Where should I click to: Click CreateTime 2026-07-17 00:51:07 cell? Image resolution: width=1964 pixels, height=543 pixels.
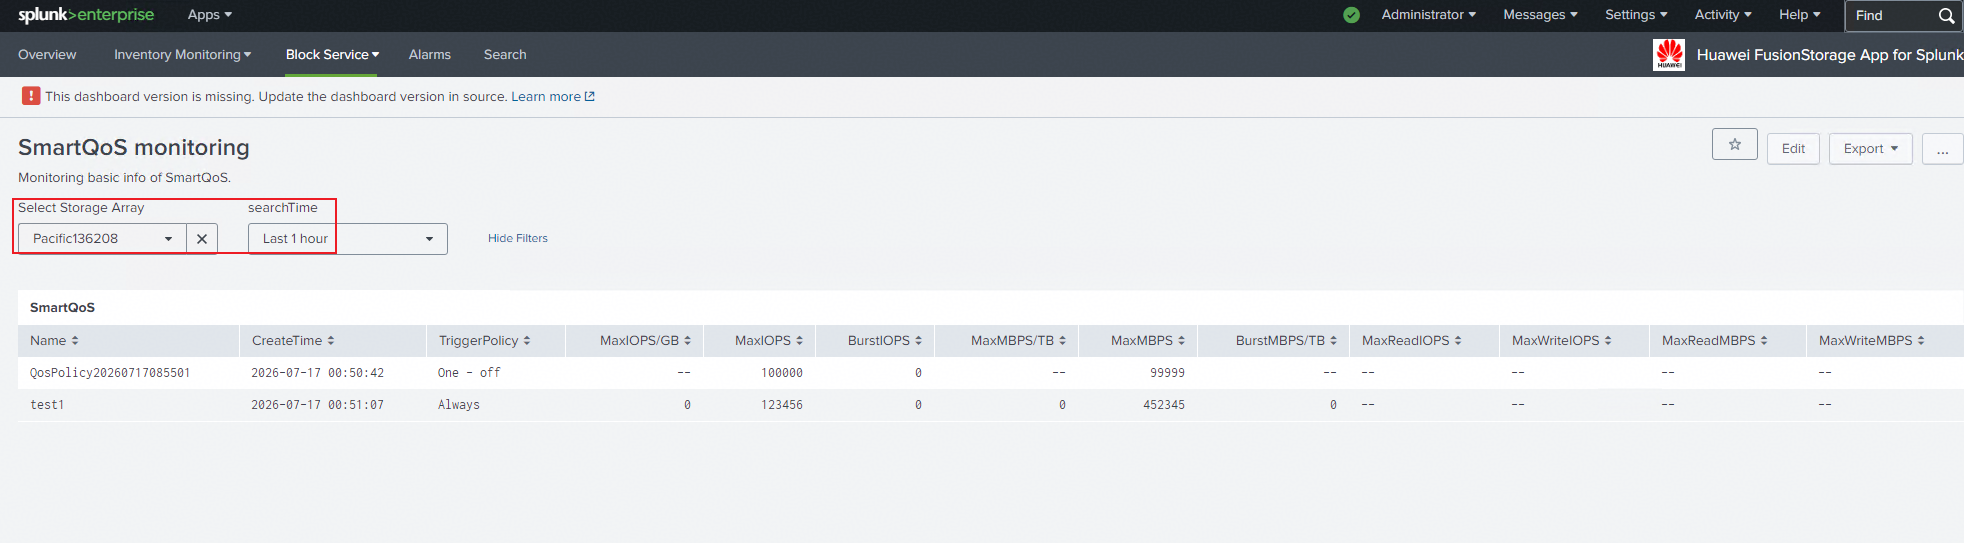click(x=317, y=405)
